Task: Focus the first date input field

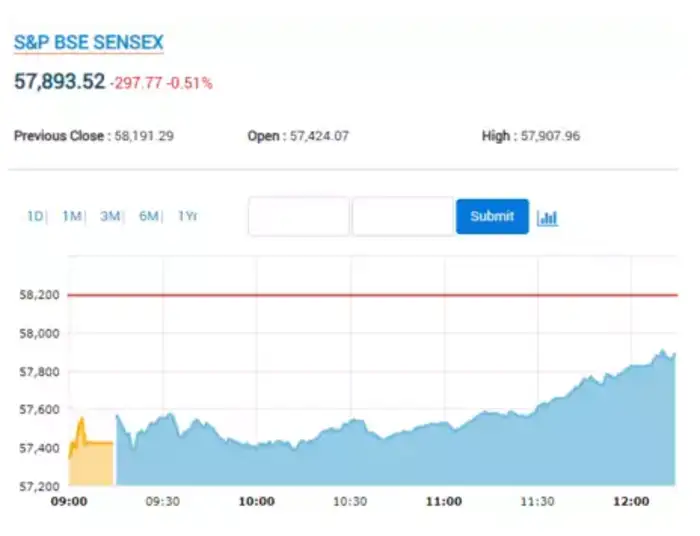Action: pyautogui.click(x=298, y=217)
